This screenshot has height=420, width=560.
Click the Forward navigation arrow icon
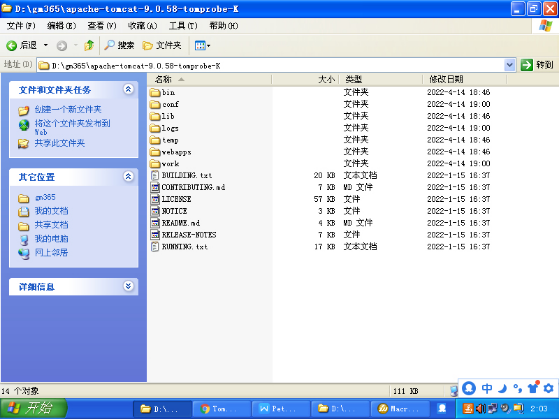[62, 45]
